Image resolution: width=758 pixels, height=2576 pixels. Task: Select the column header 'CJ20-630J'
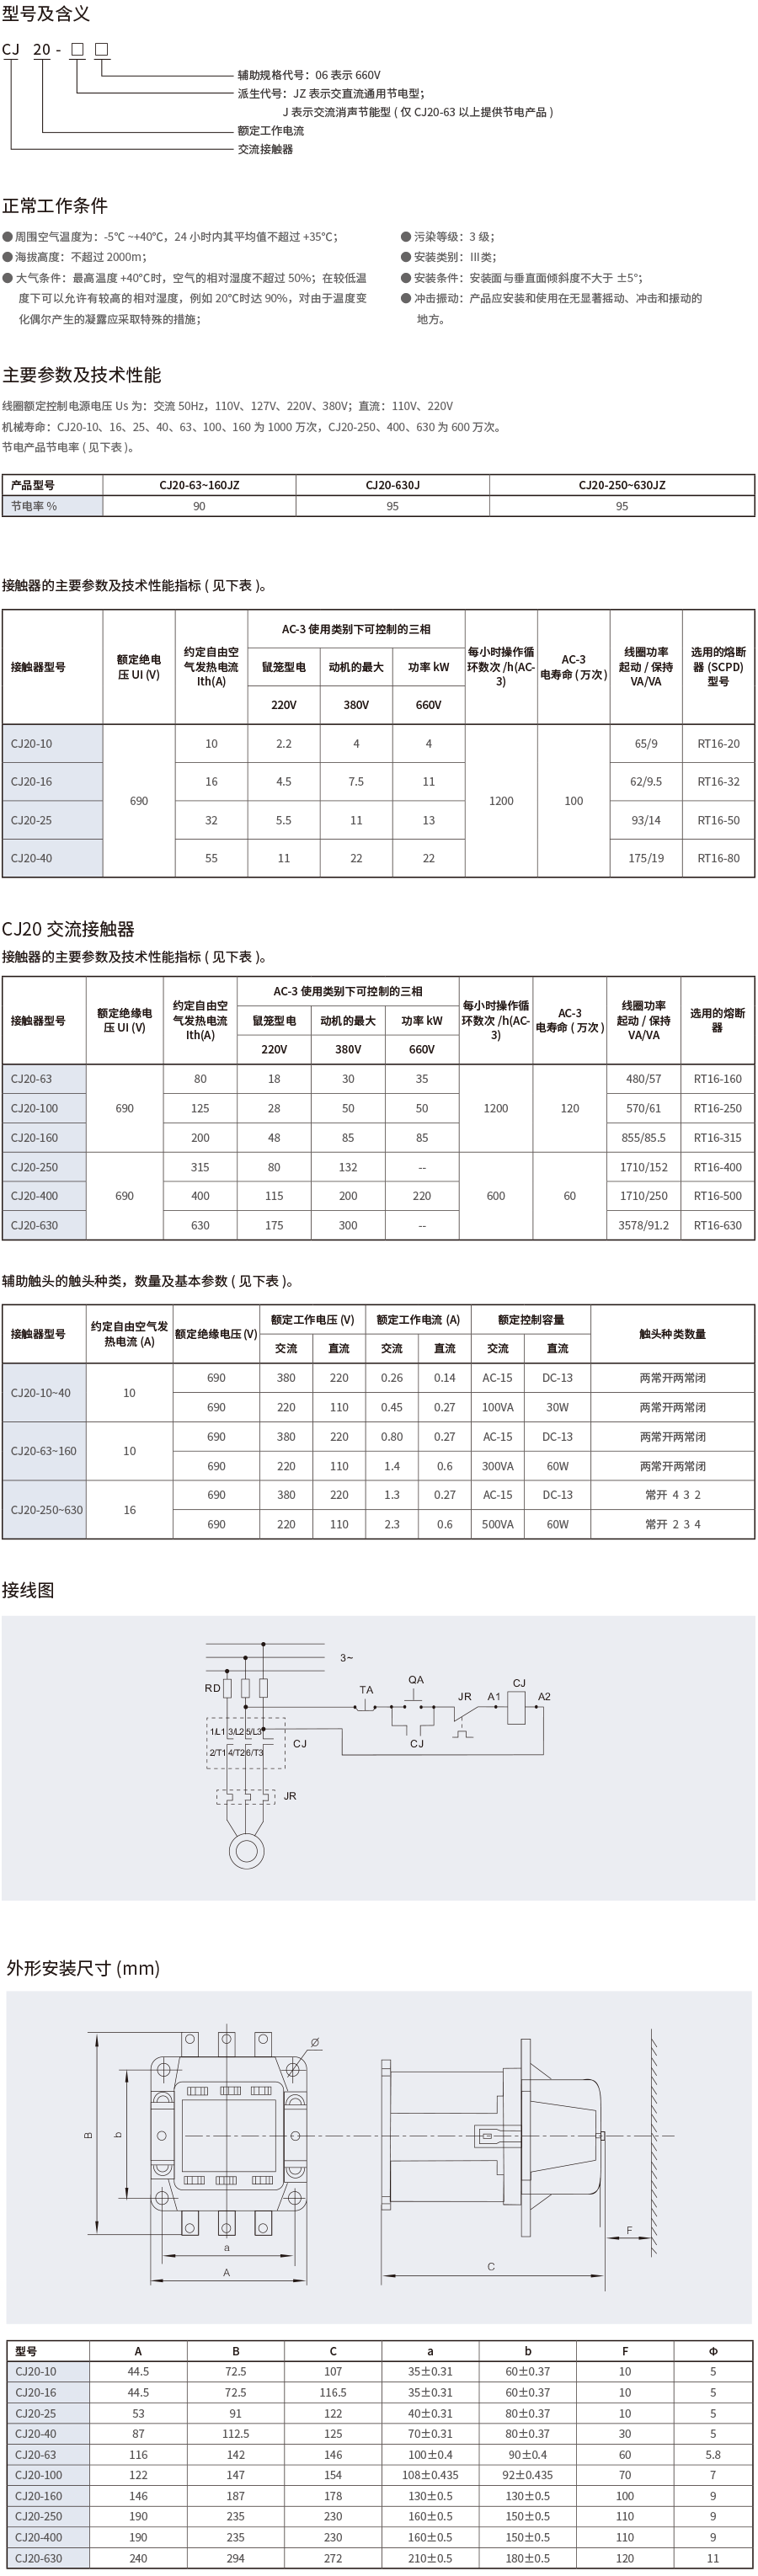(393, 485)
